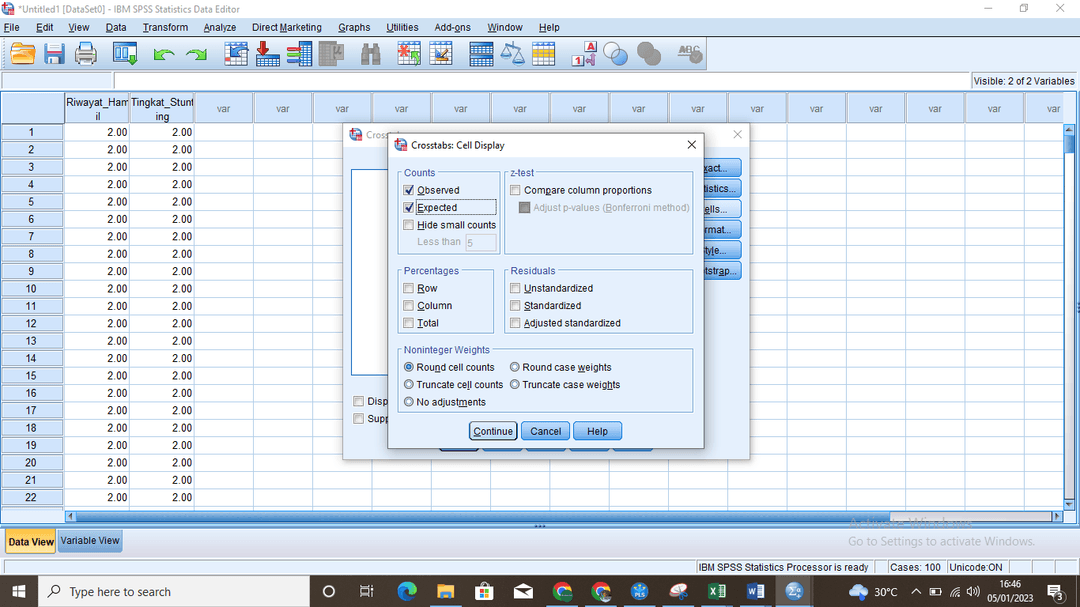
Task: Click the Less than value field
Action: coord(480,243)
